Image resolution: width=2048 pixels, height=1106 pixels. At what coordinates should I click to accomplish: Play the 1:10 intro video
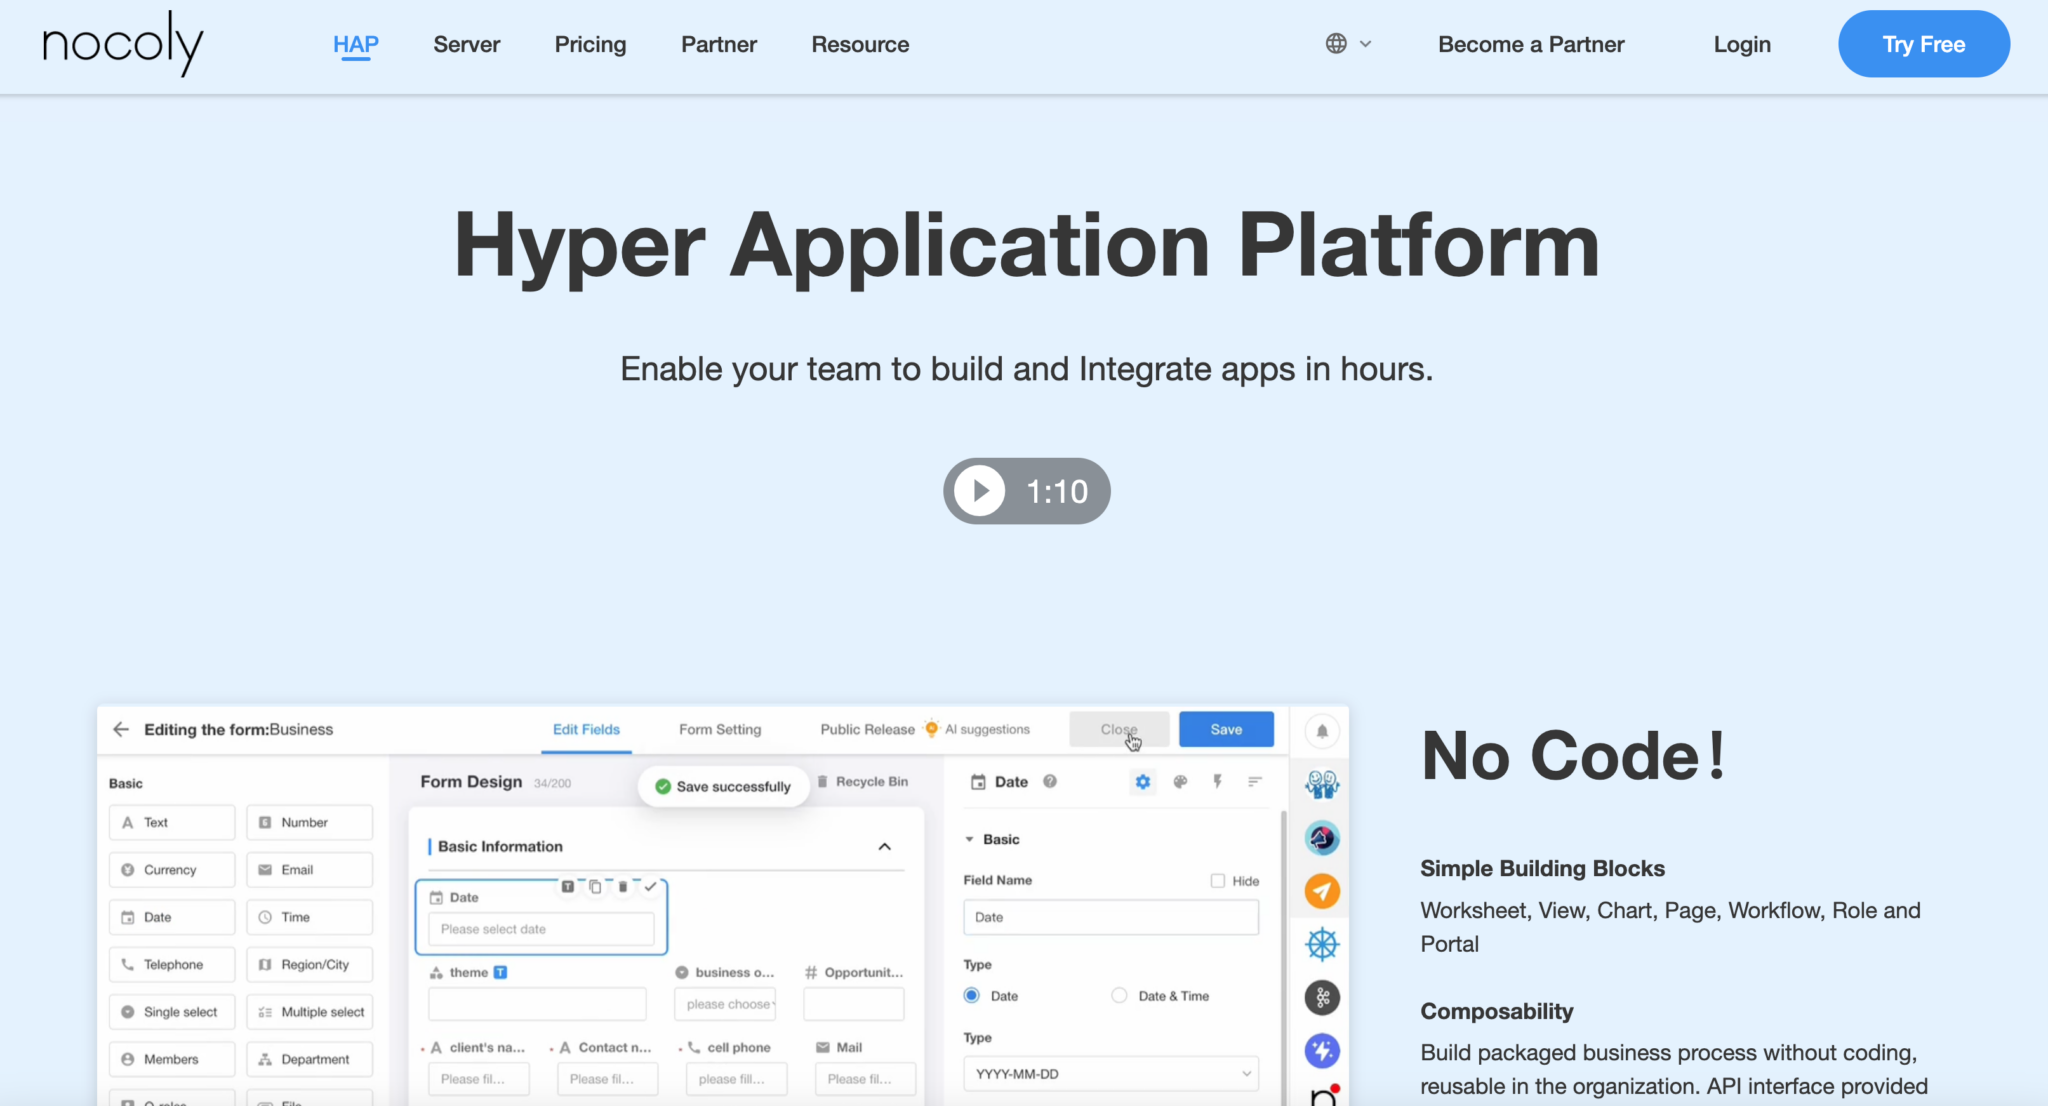pos(978,490)
